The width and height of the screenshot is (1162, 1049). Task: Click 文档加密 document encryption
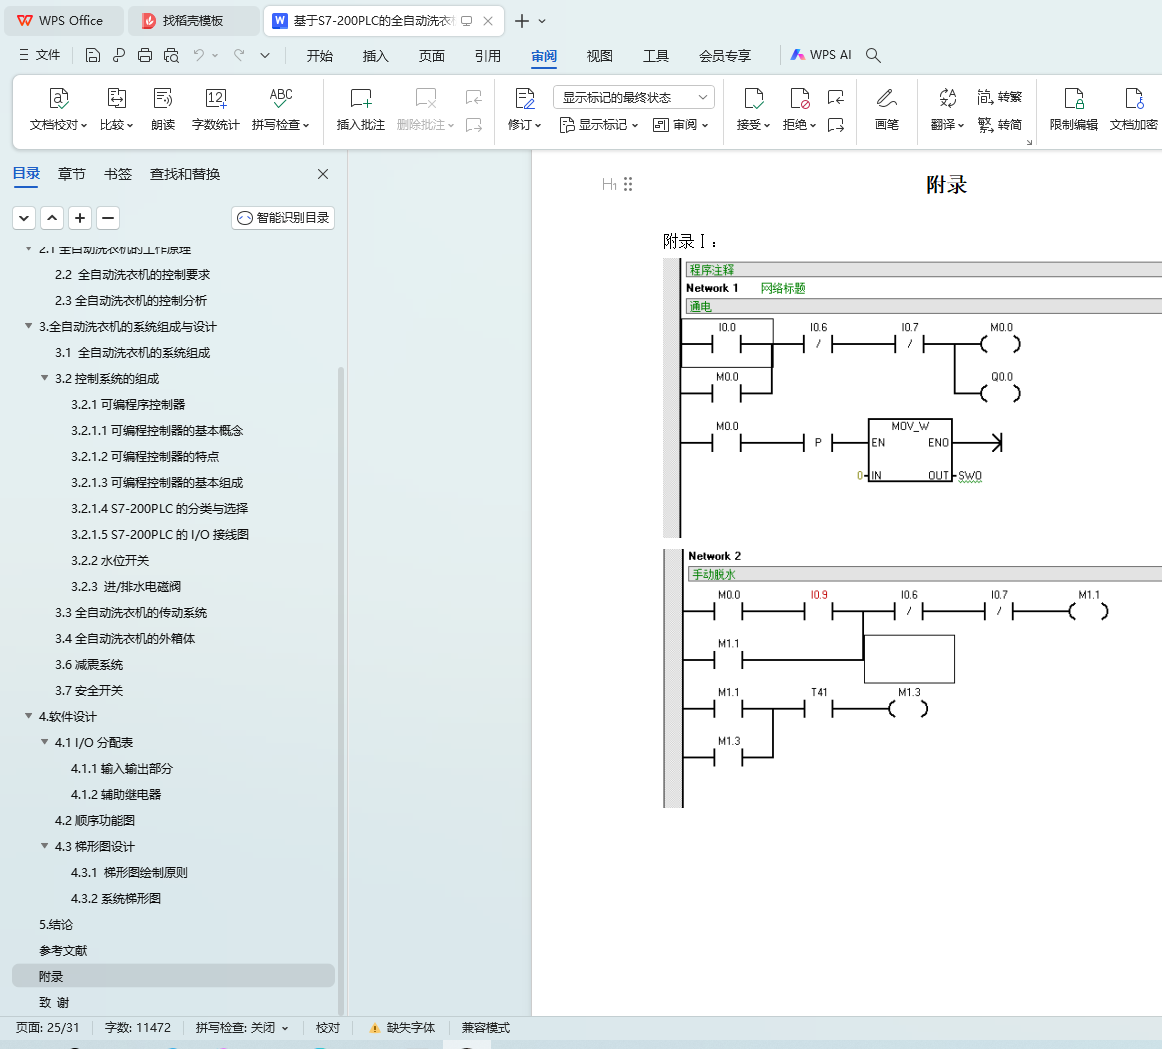click(x=1134, y=109)
